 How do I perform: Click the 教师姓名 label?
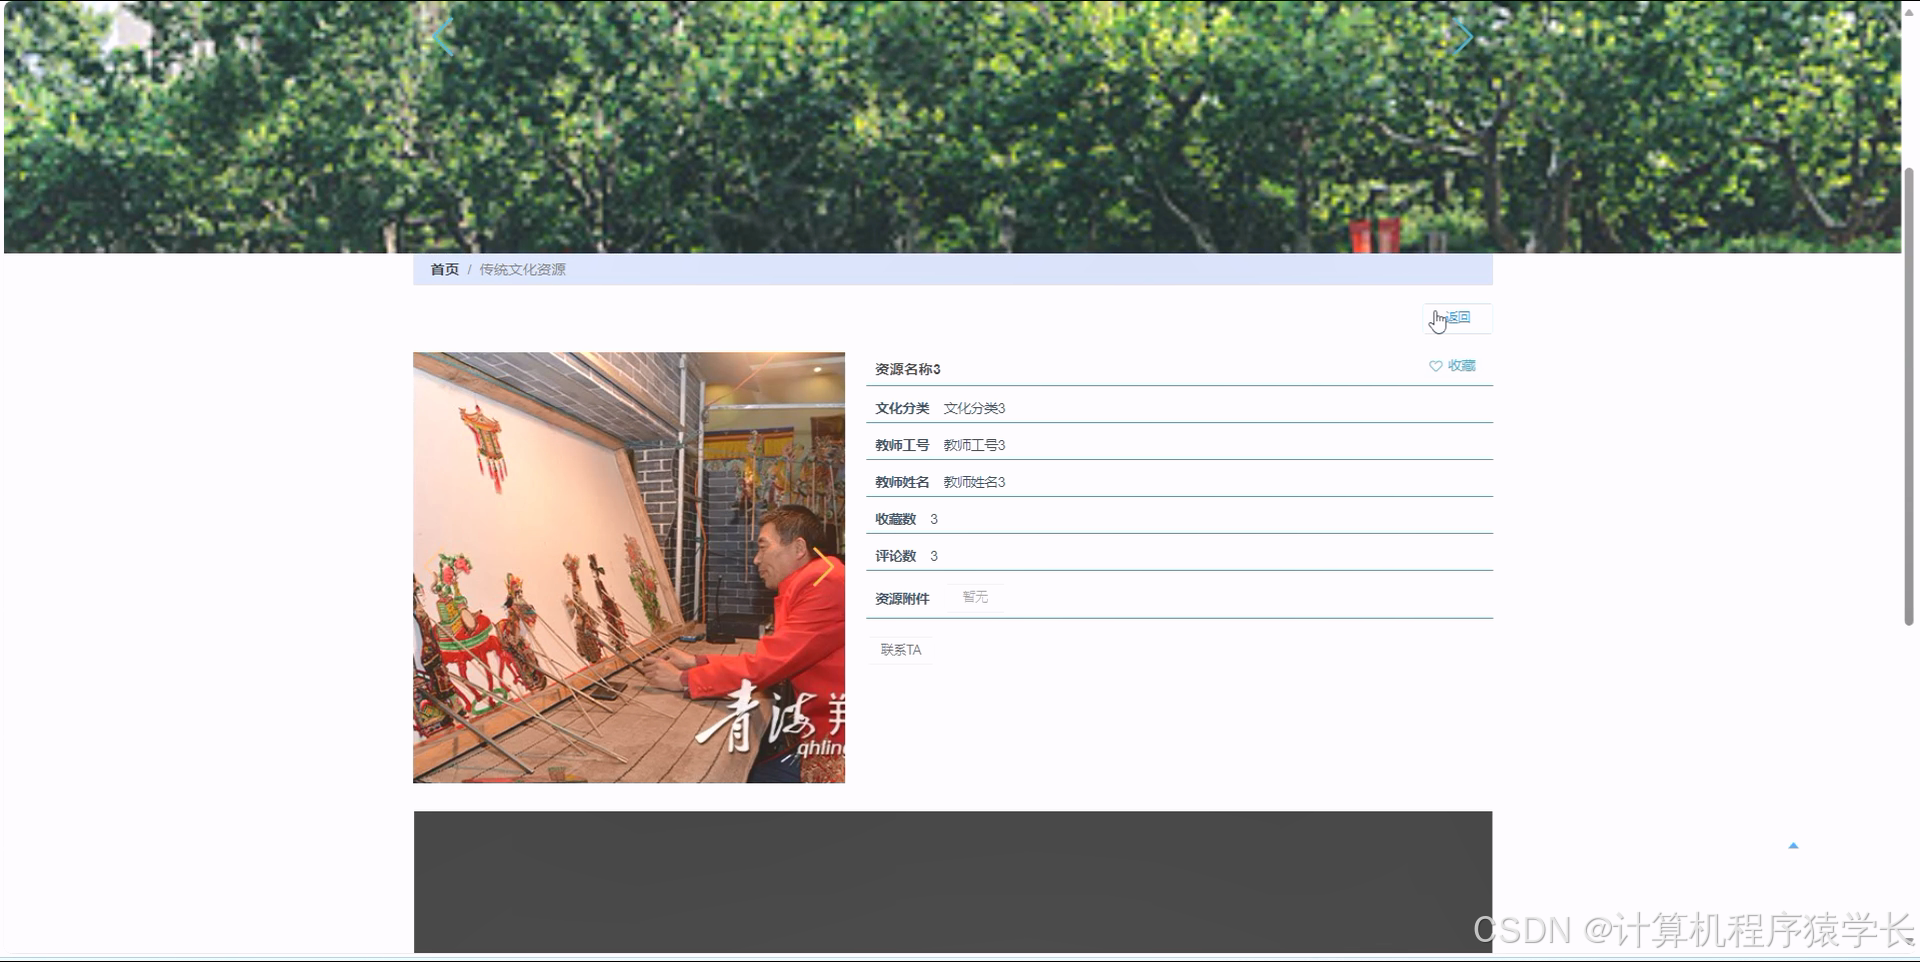coord(902,482)
